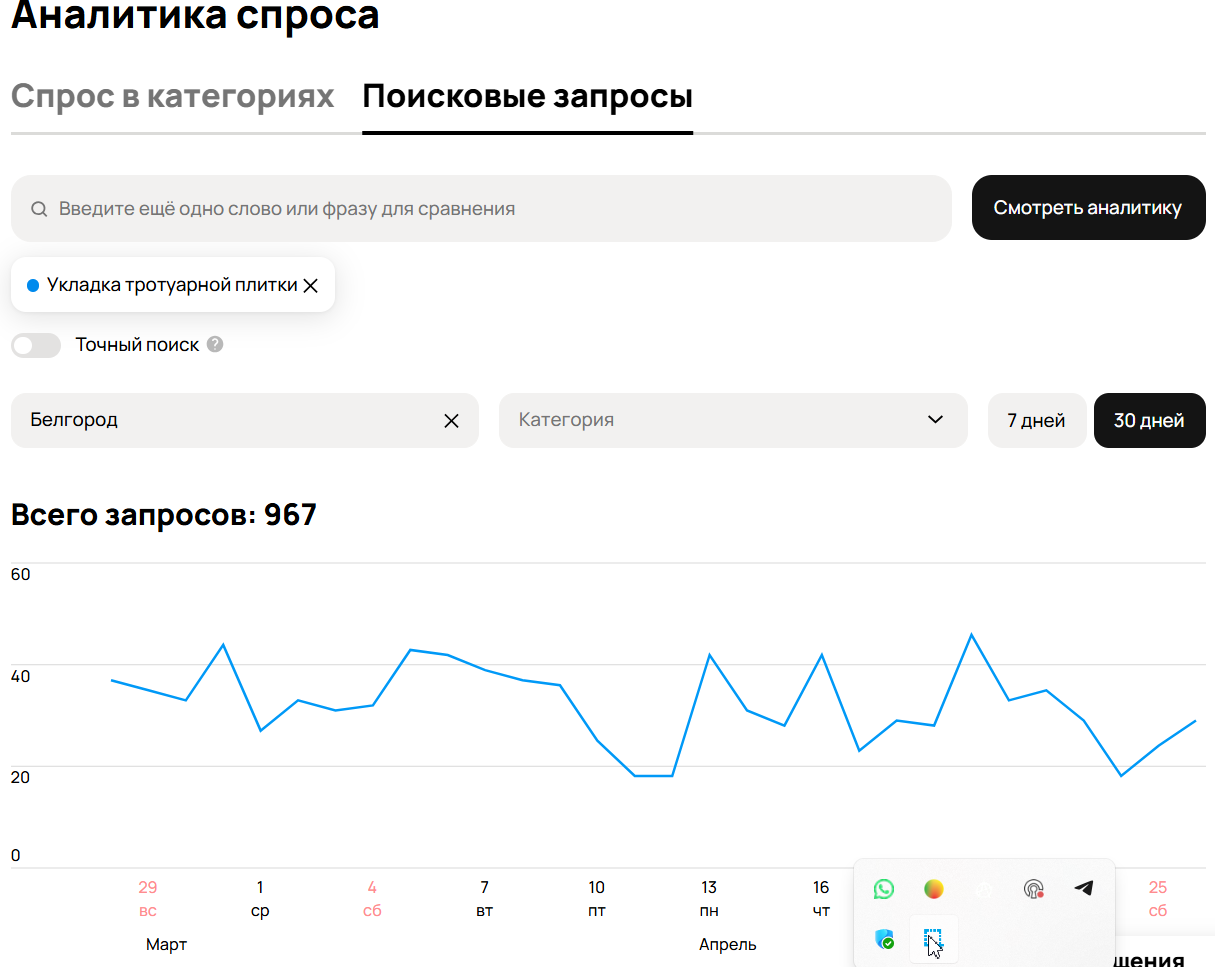Open Windows Security shield tray icon
1215x967 pixels.
[x=884, y=939]
